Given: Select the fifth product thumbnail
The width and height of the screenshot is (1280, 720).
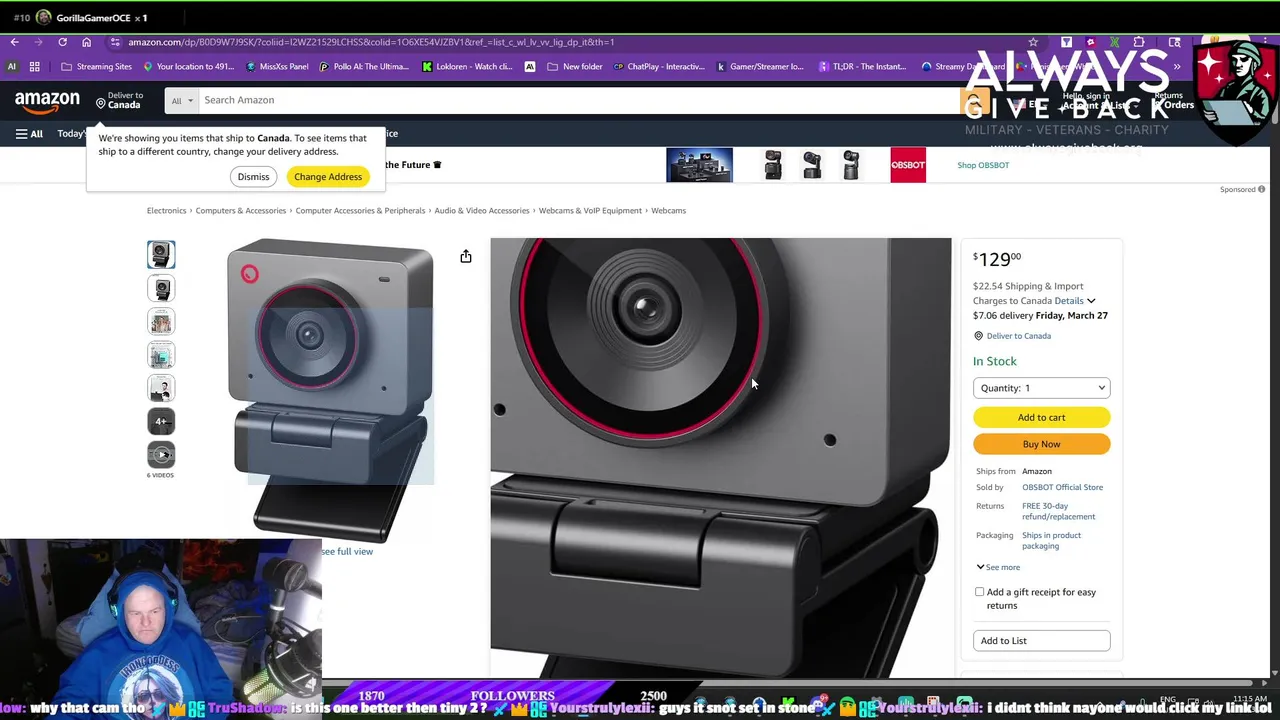Looking at the screenshot, I should coord(161,388).
